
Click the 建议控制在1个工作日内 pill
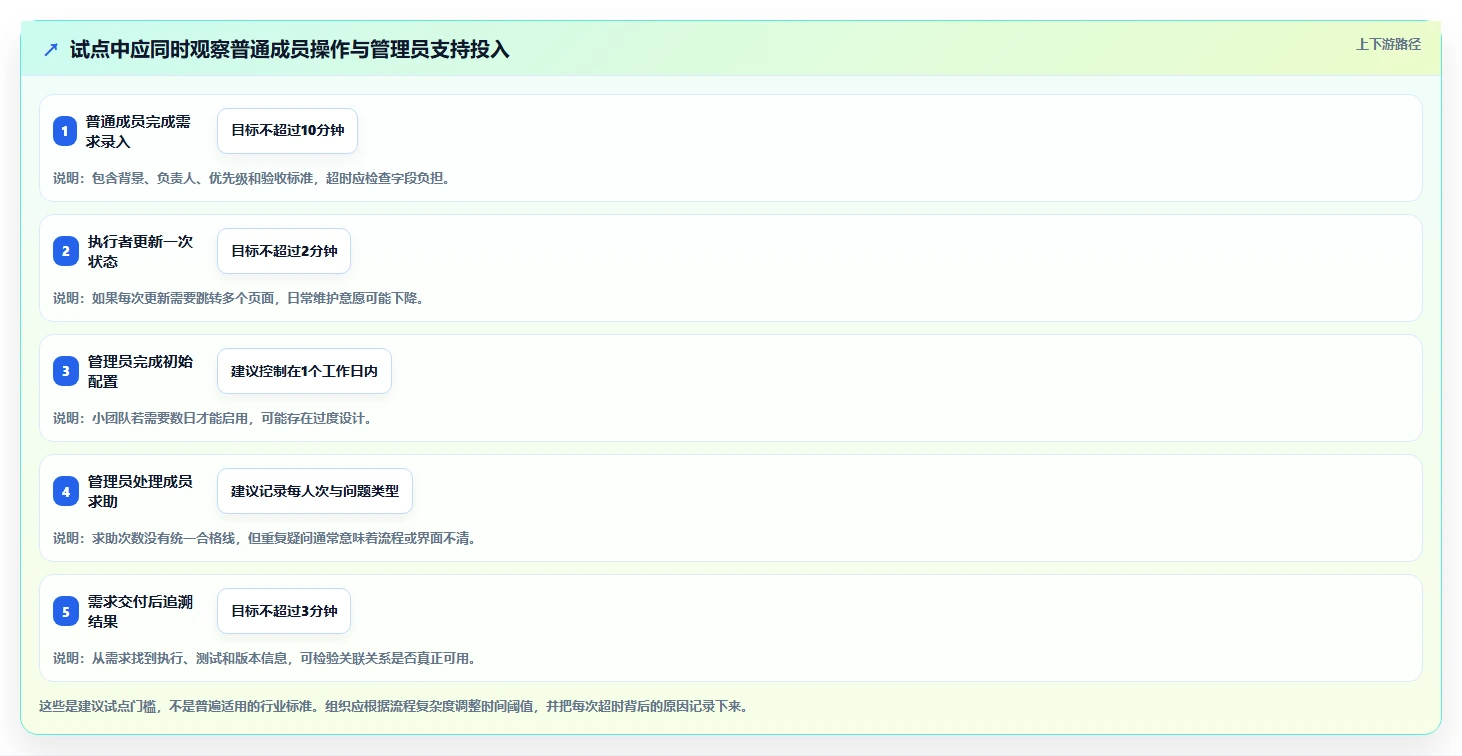[304, 371]
